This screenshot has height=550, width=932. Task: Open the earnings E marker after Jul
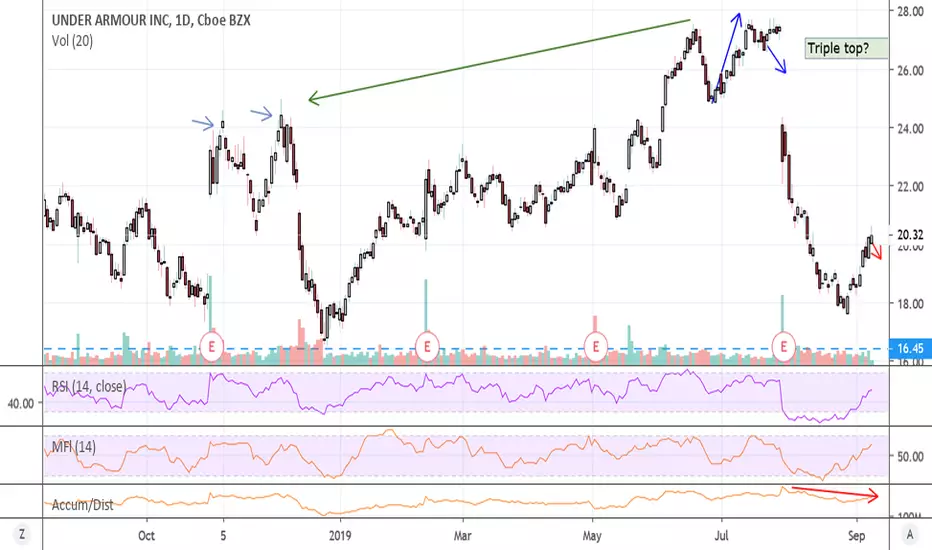783,346
